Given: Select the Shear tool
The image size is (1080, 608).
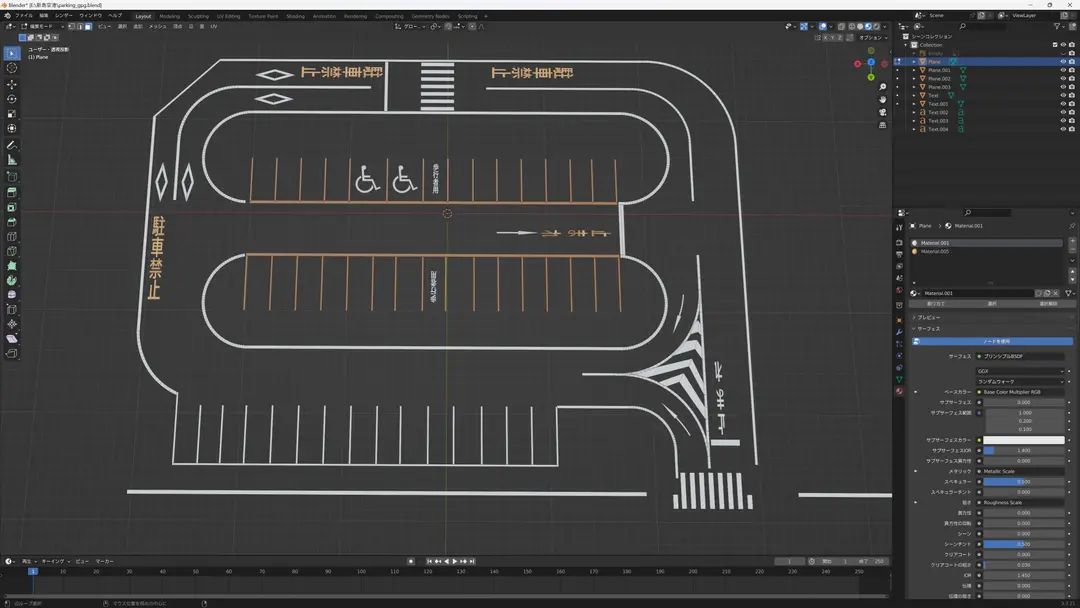Looking at the screenshot, I should [x=12, y=339].
